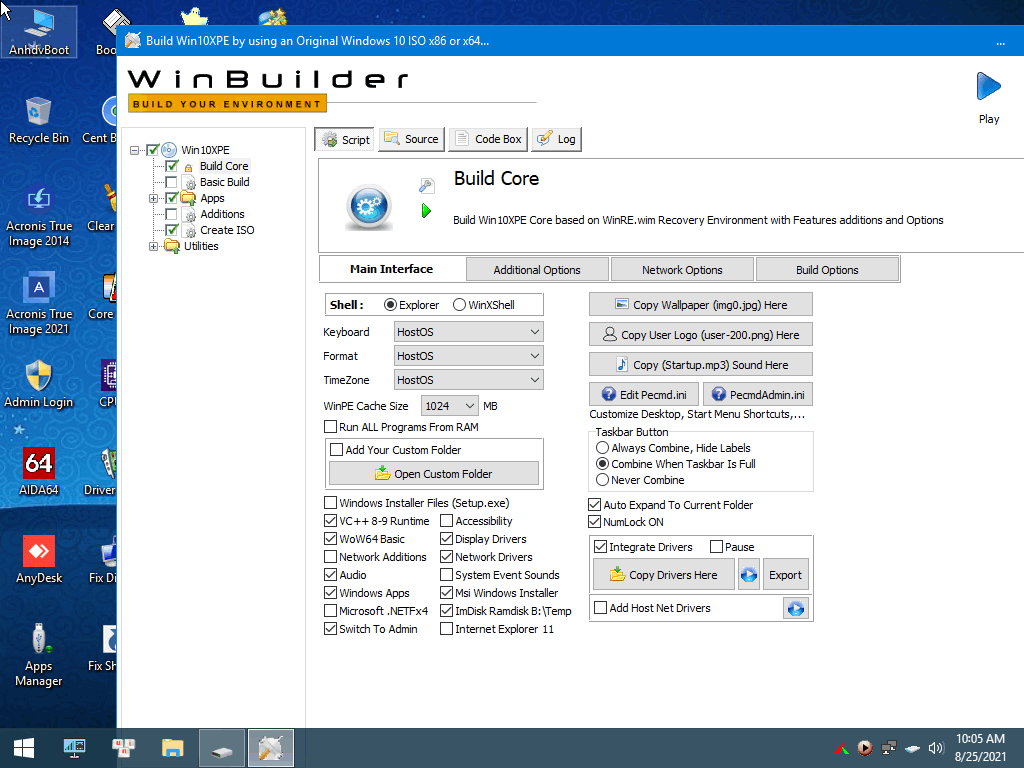1024x768 pixels.
Task: Open the Network Options tab
Action: [x=682, y=270]
